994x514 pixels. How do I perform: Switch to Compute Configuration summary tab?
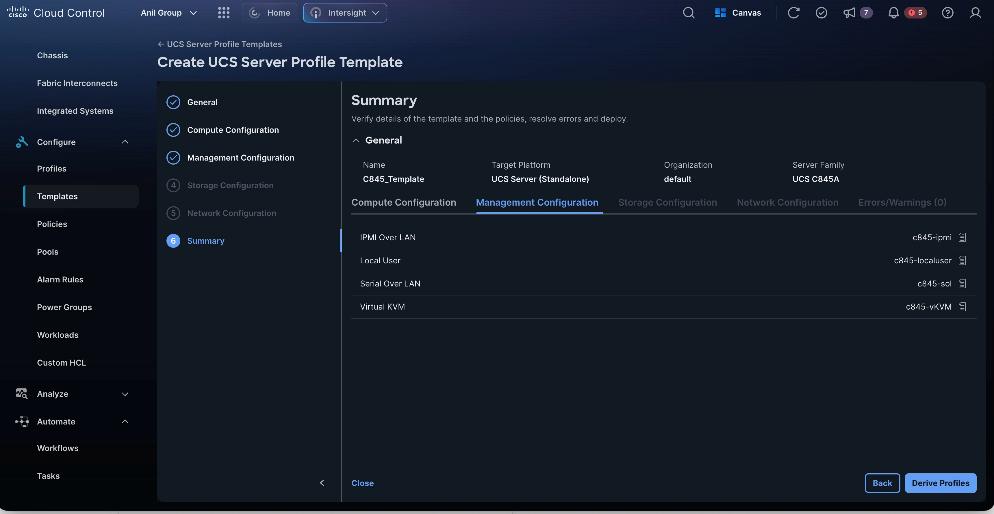coord(404,203)
